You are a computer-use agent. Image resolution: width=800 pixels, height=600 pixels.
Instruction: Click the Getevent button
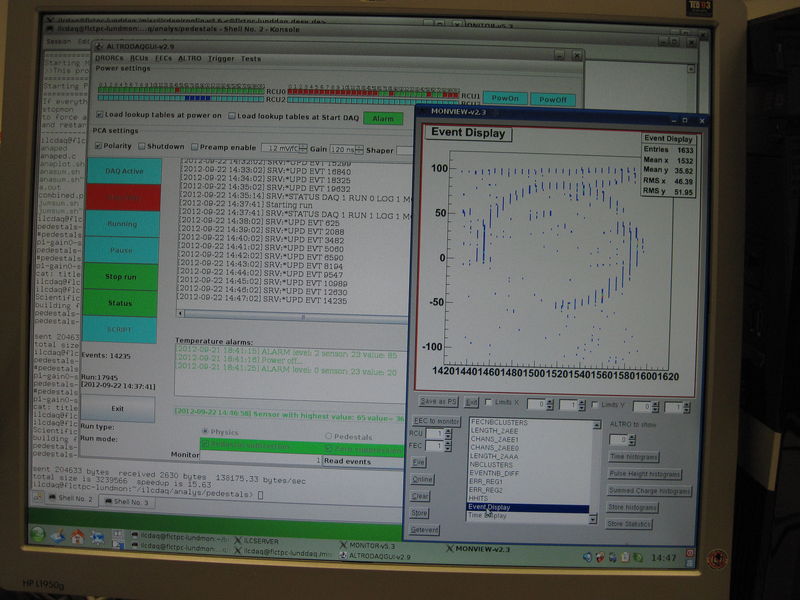424,530
